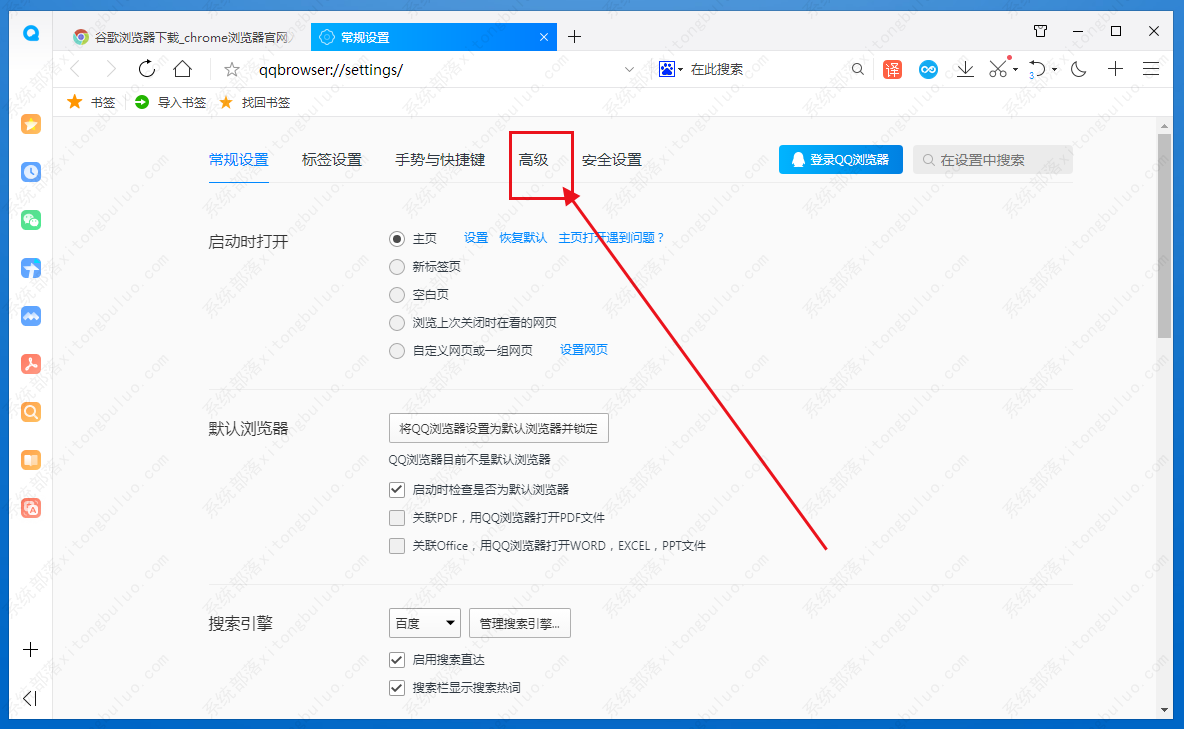Toggle night mode moon icon

(1078, 70)
